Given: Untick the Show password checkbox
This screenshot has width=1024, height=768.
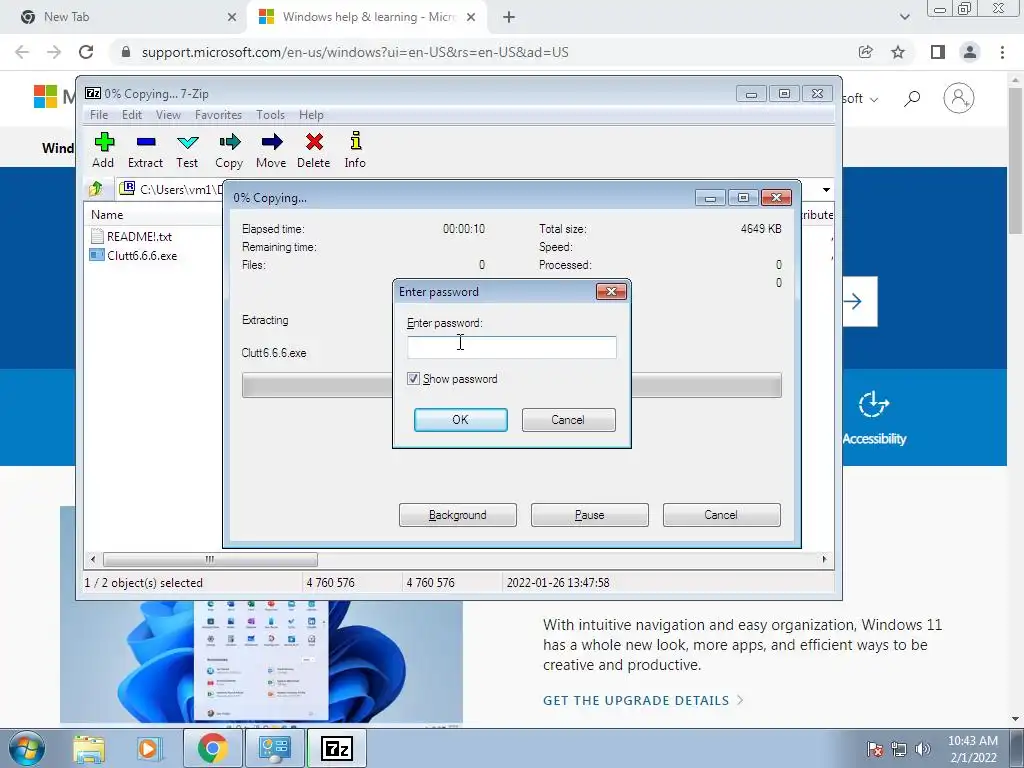Looking at the screenshot, I should pos(413,378).
